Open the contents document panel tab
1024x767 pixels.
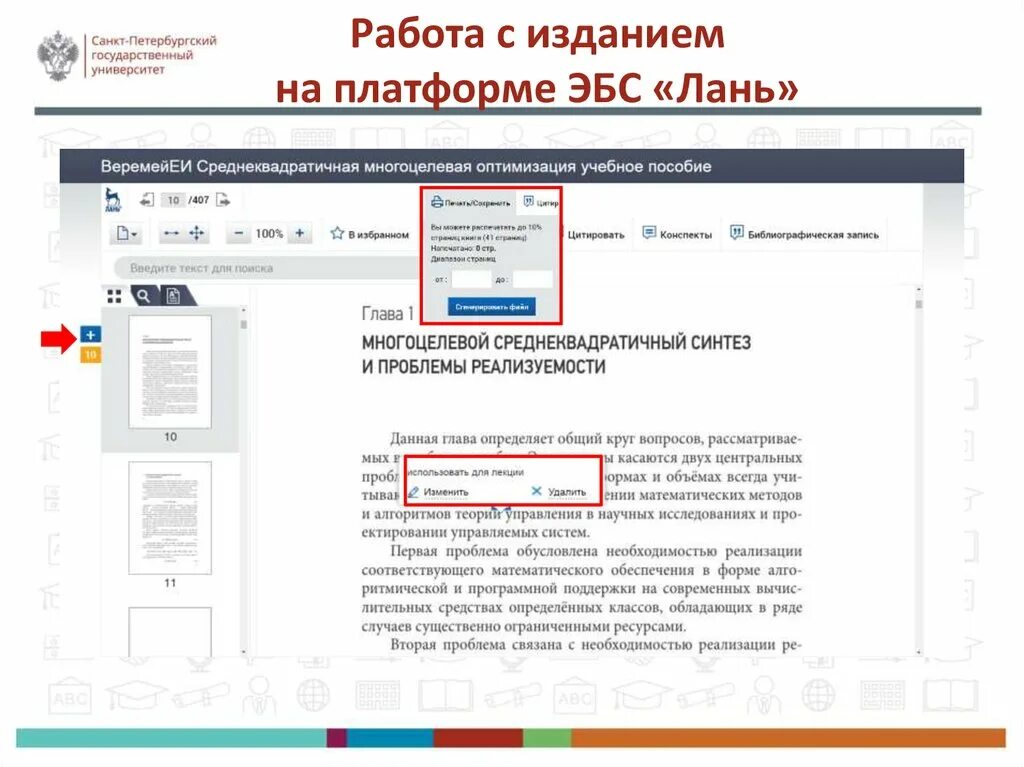pyautogui.click(x=174, y=296)
